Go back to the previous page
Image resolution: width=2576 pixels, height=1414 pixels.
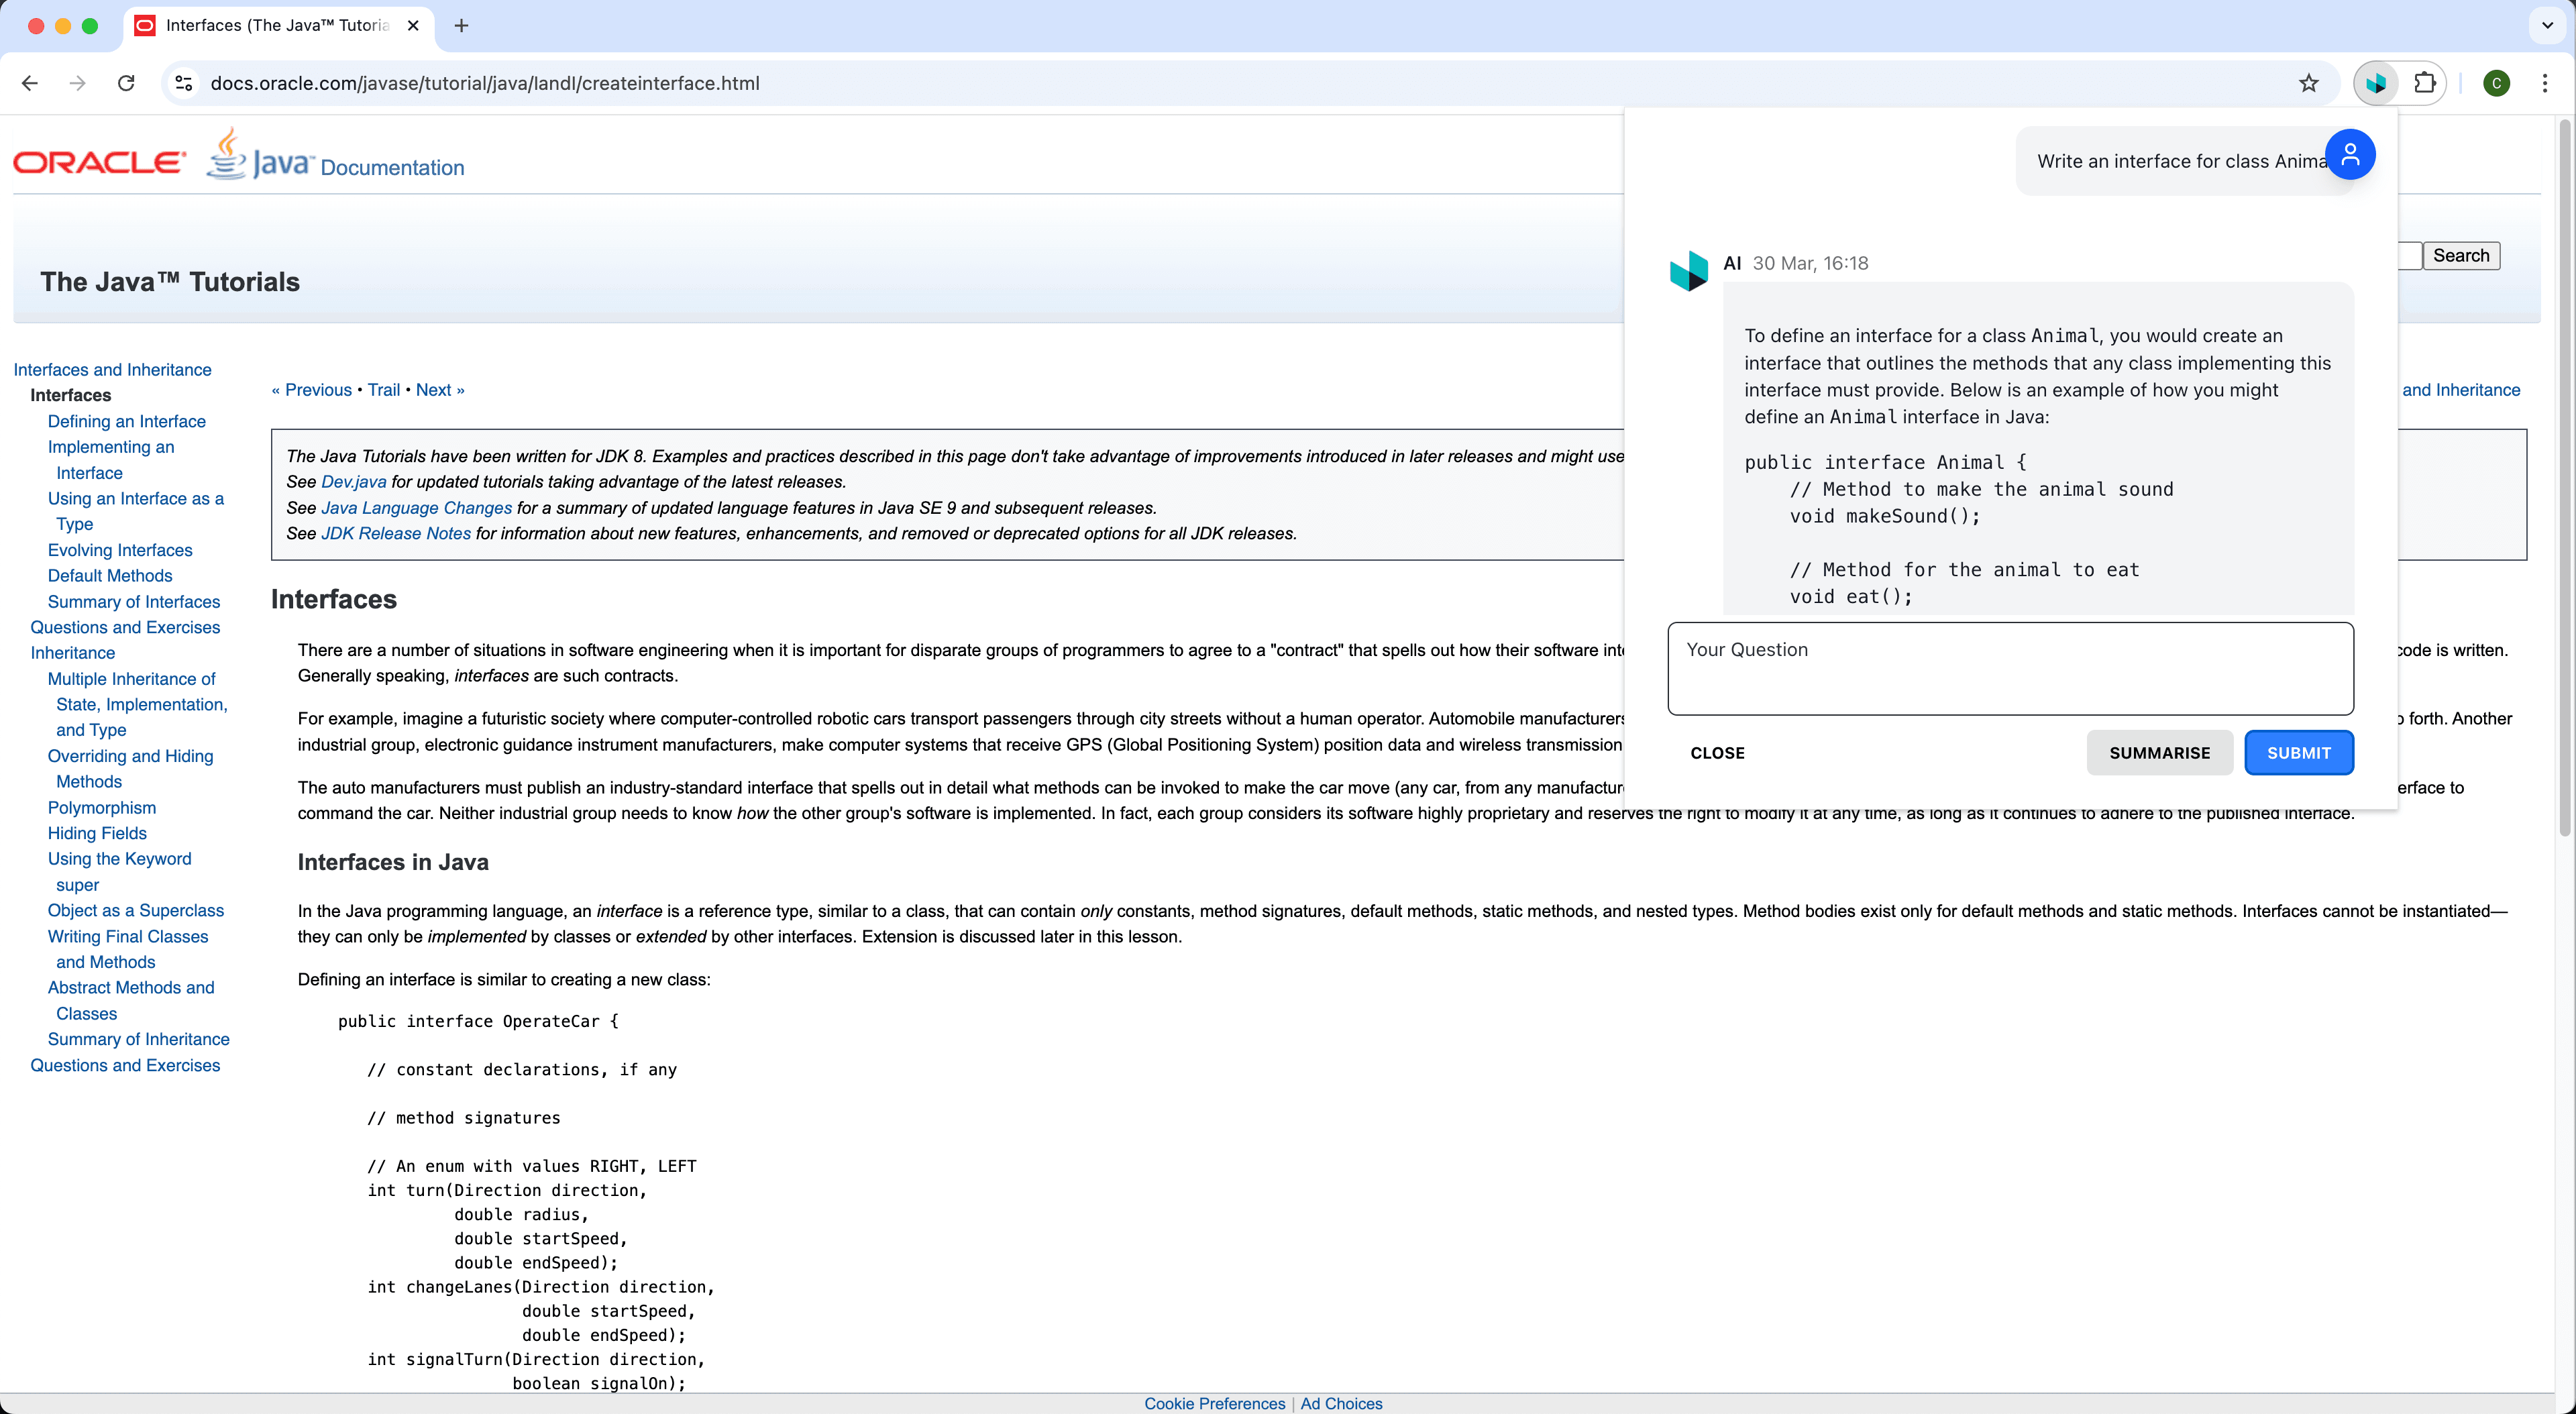(30, 83)
